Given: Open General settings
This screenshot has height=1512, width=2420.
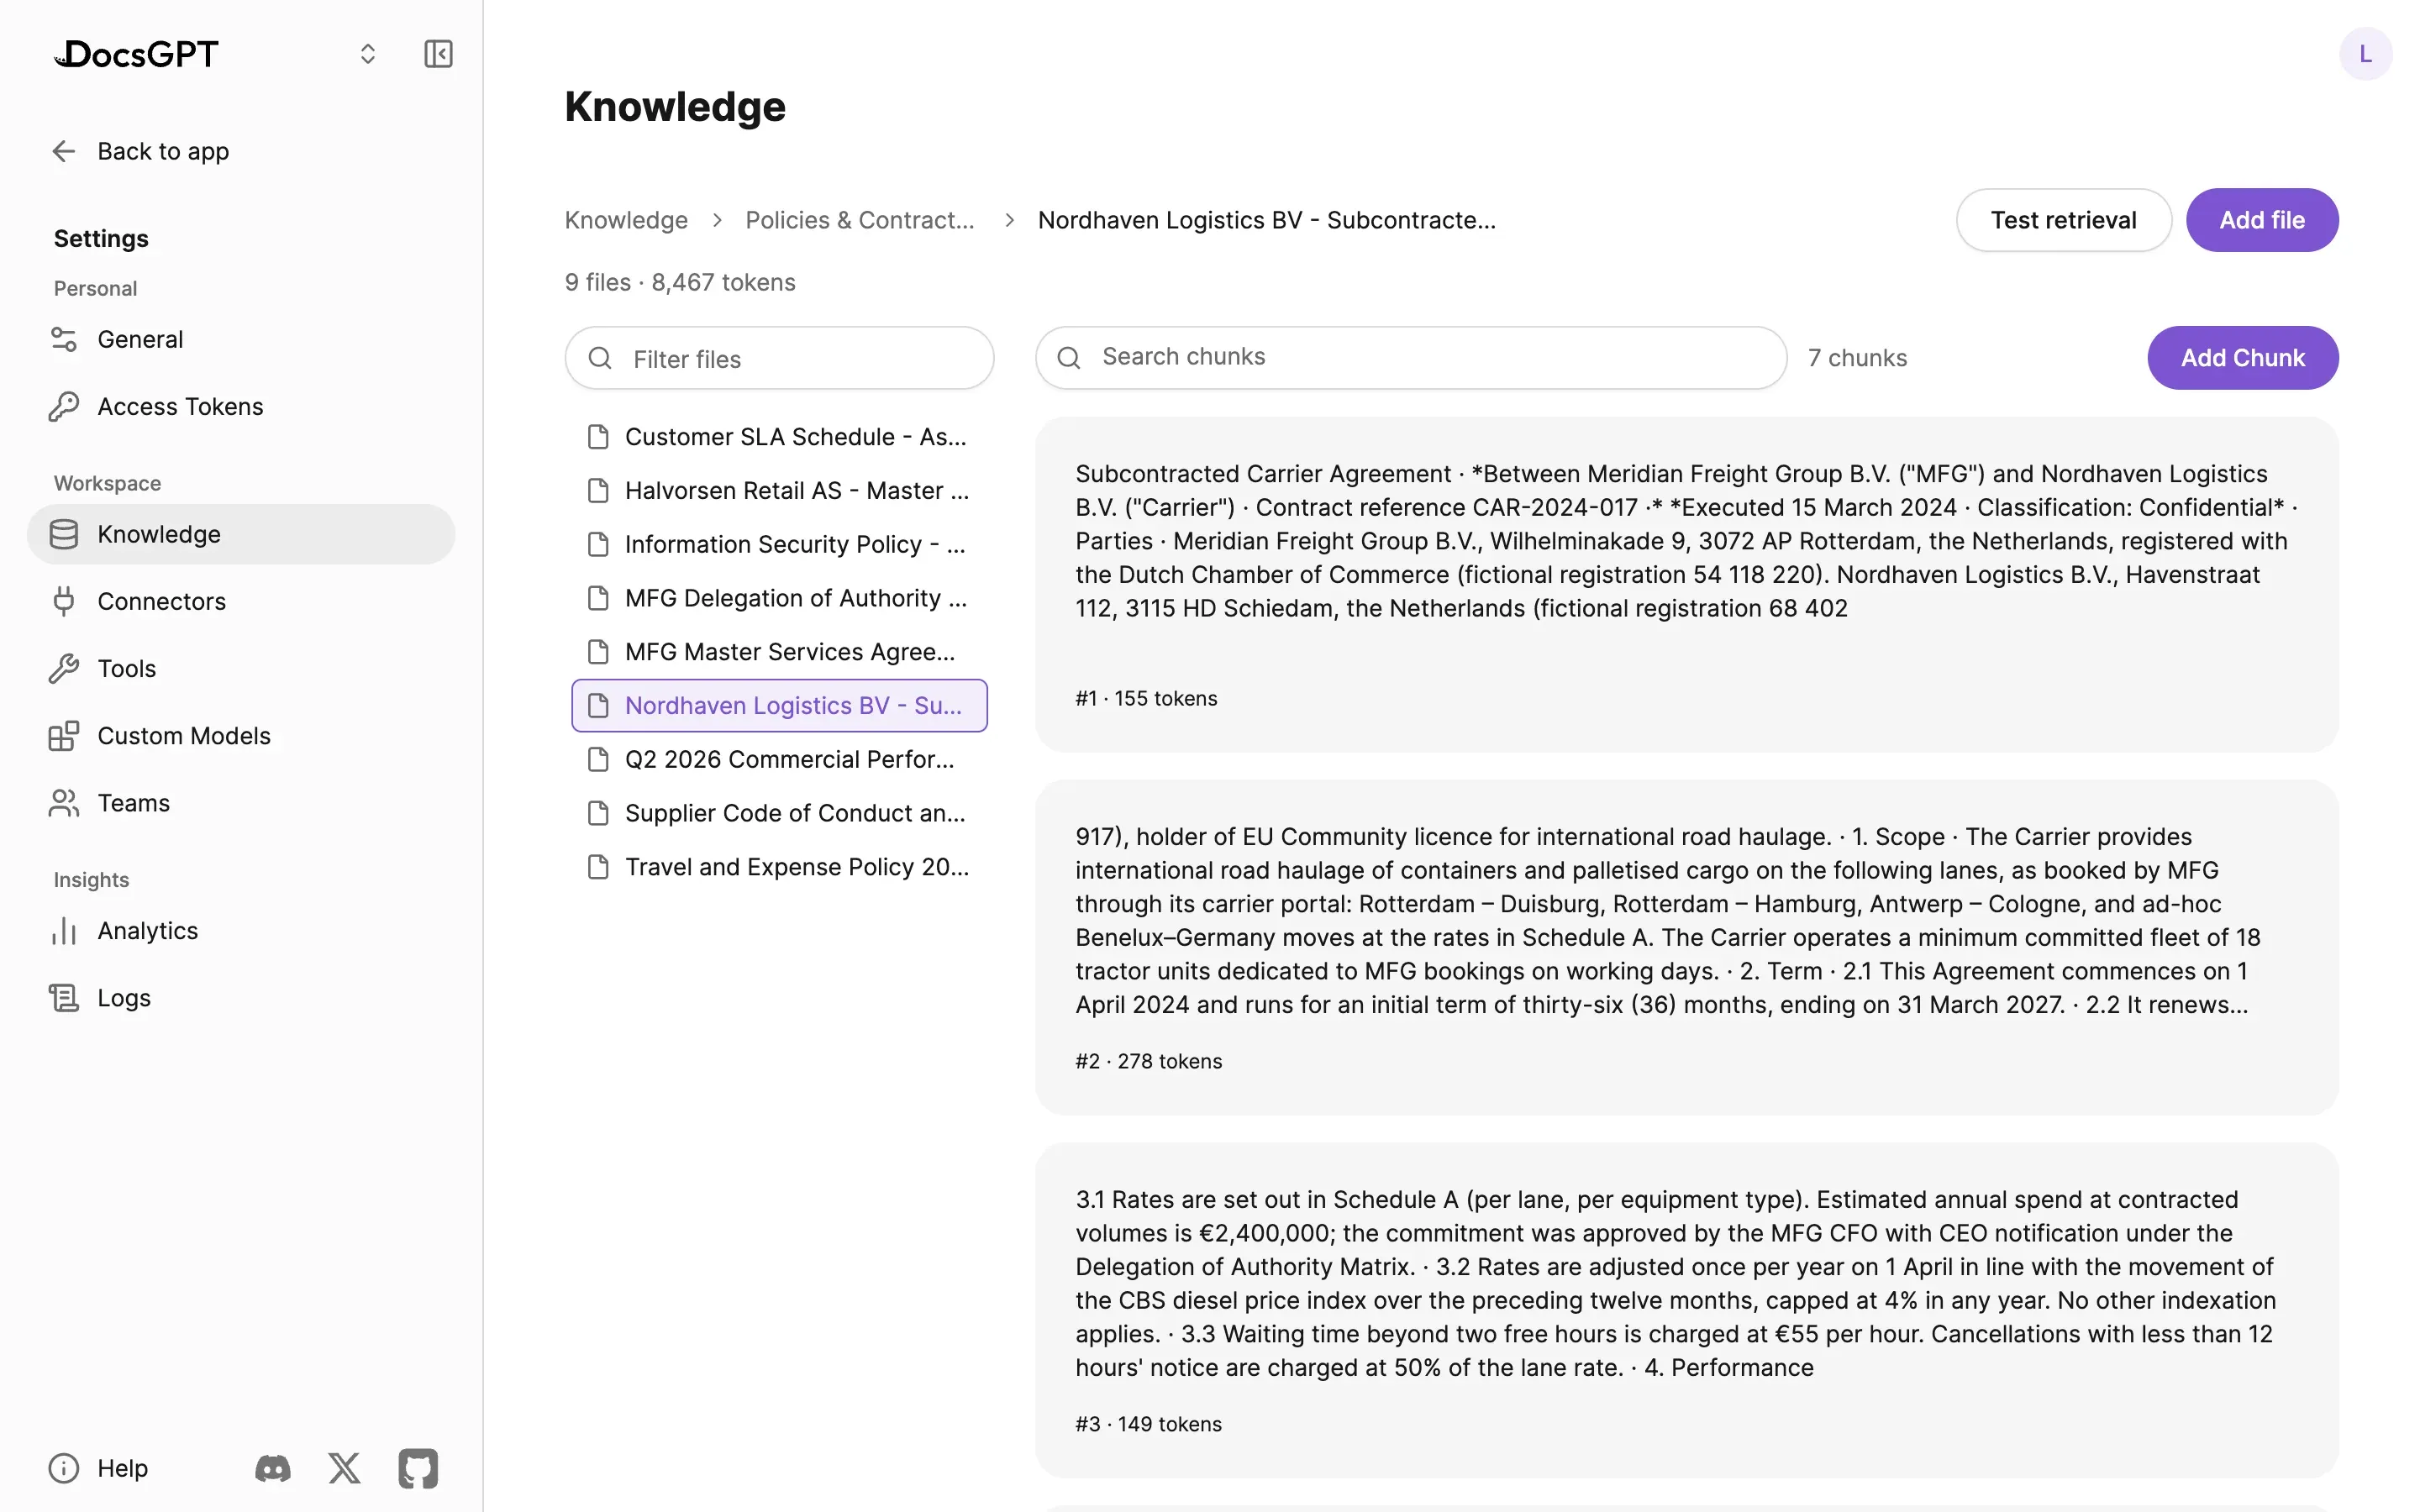Looking at the screenshot, I should click(241, 339).
